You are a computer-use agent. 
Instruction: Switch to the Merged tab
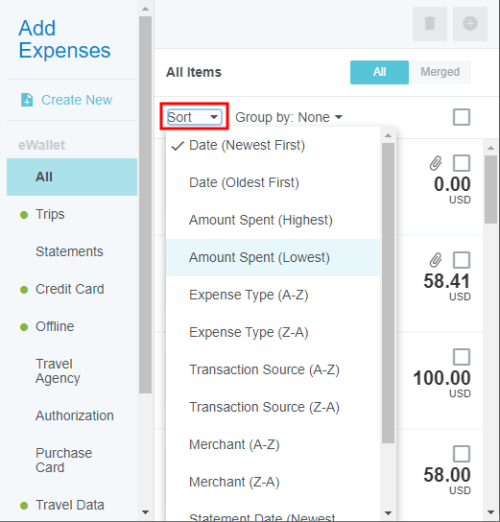pos(440,72)
